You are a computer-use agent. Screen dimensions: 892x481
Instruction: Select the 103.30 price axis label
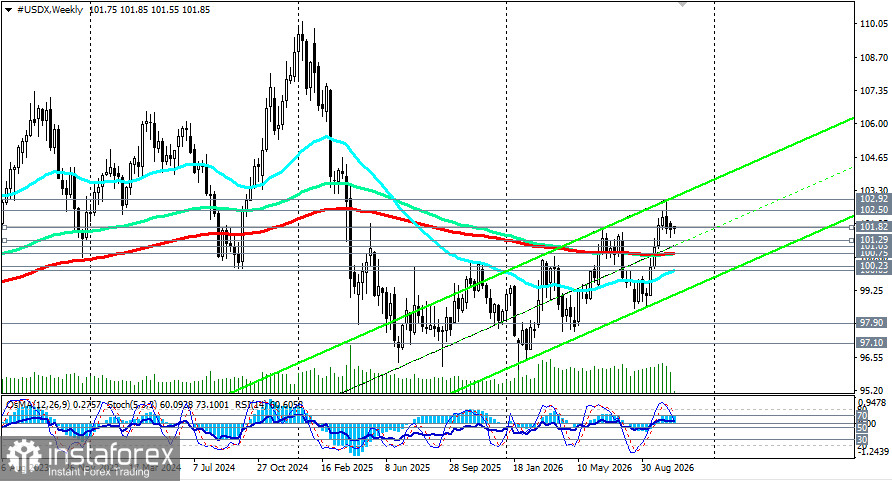874,190
